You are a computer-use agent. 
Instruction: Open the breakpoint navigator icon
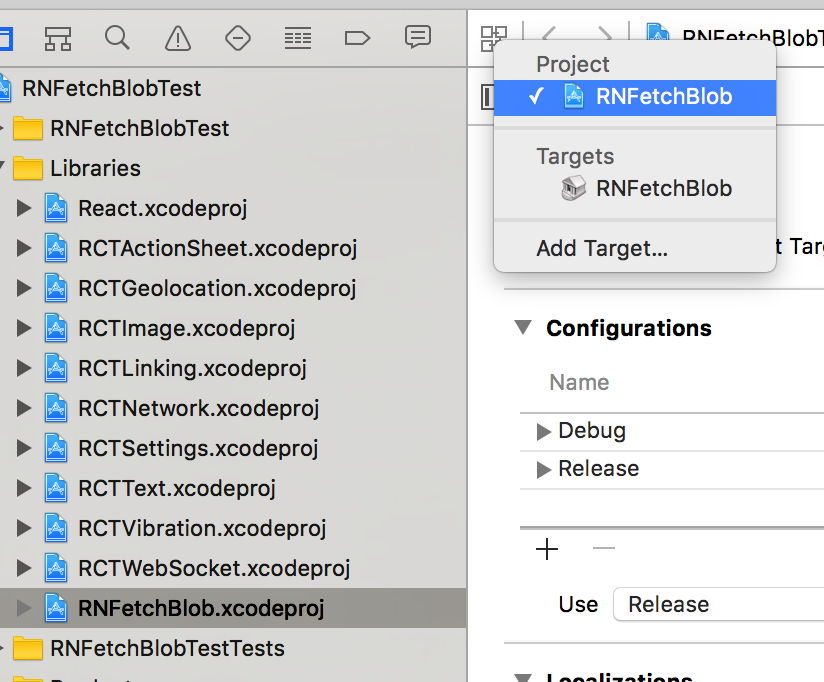point(357,38)
